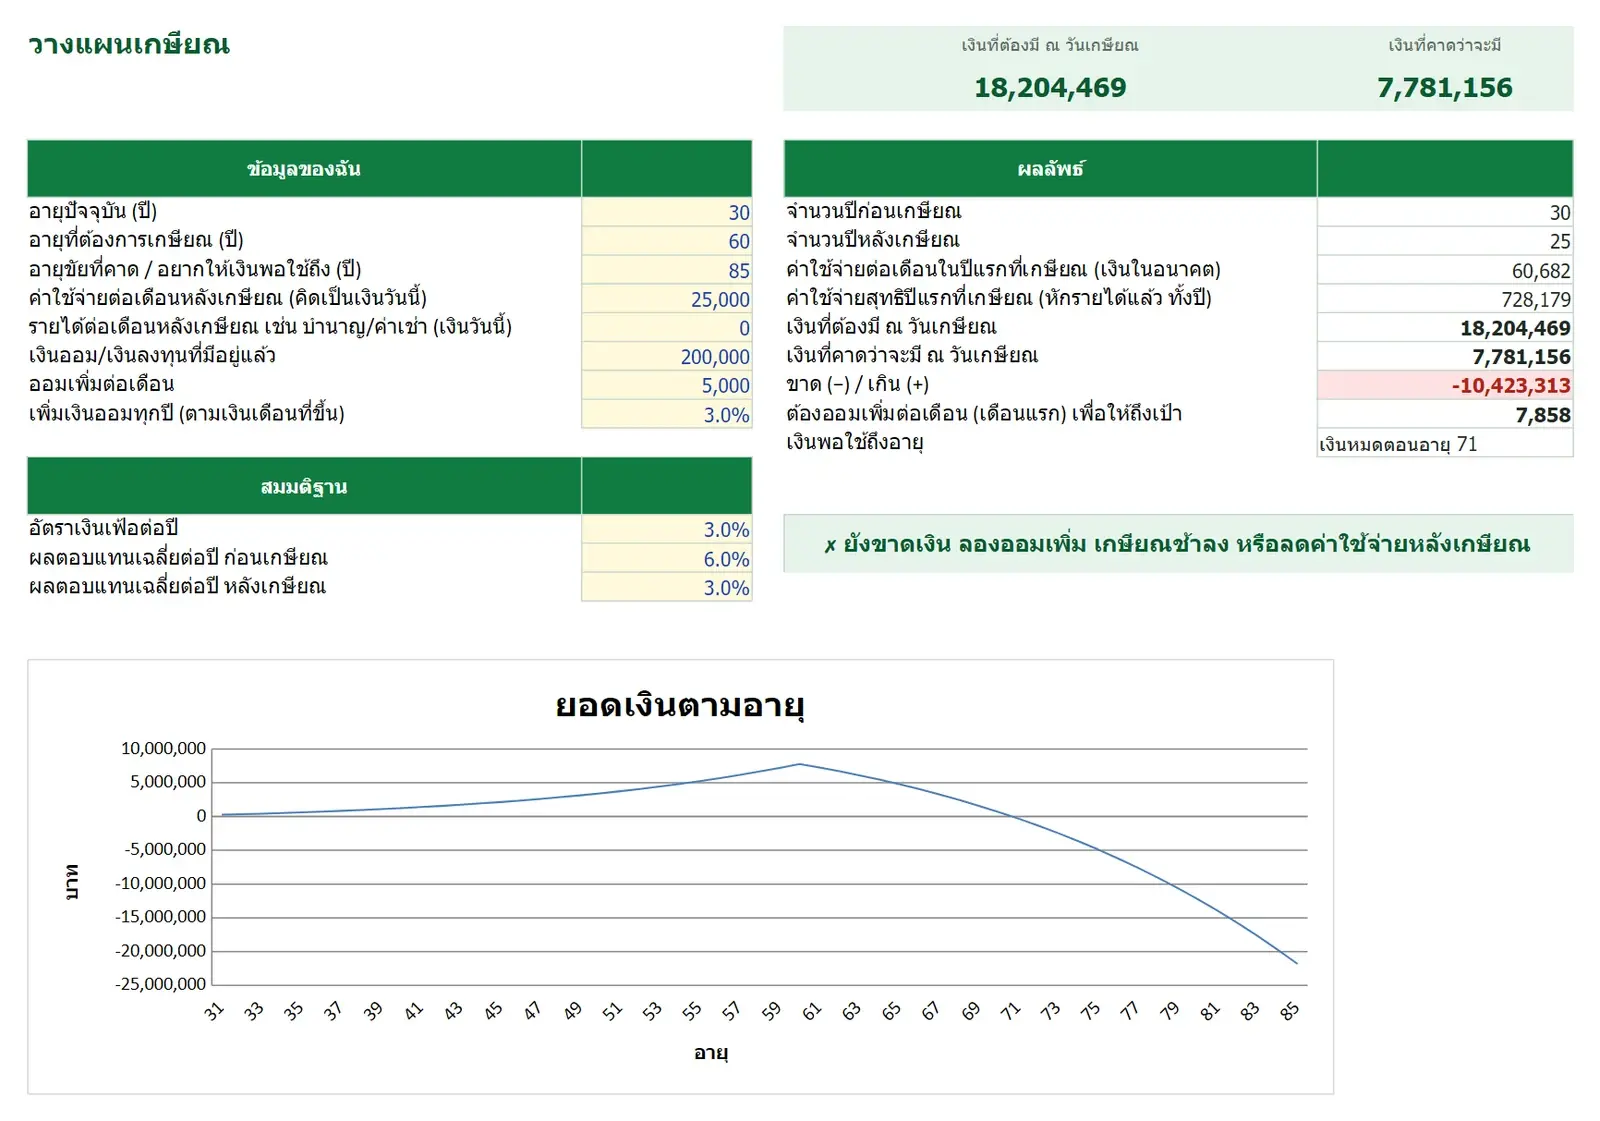This screenshot has width=1600, height=1121.
Task: Select the label "ขาด (-) / เกิน (+)"
Action: pos(857,384)
